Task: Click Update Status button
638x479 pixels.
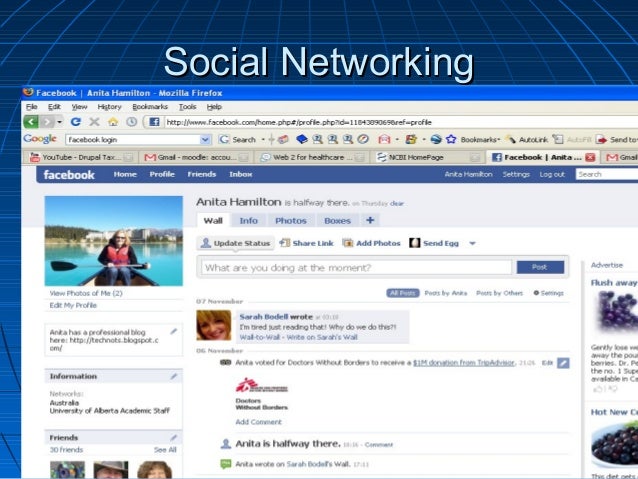Action: coord(236,243)
